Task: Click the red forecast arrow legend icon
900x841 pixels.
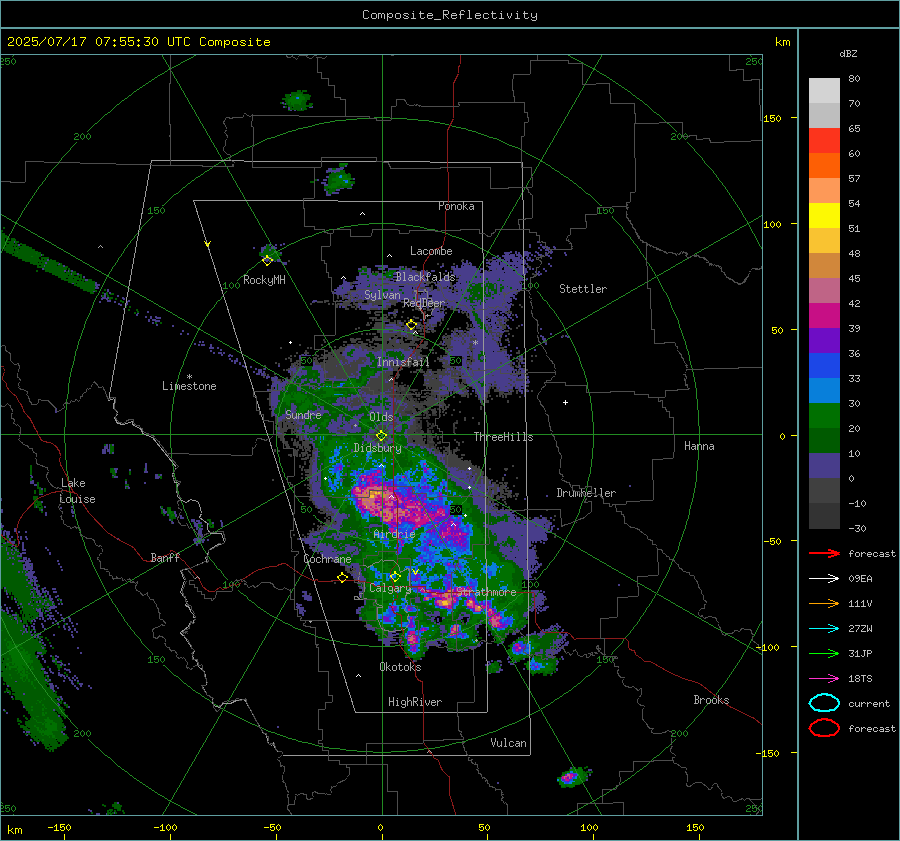Action: pos(824,553)
